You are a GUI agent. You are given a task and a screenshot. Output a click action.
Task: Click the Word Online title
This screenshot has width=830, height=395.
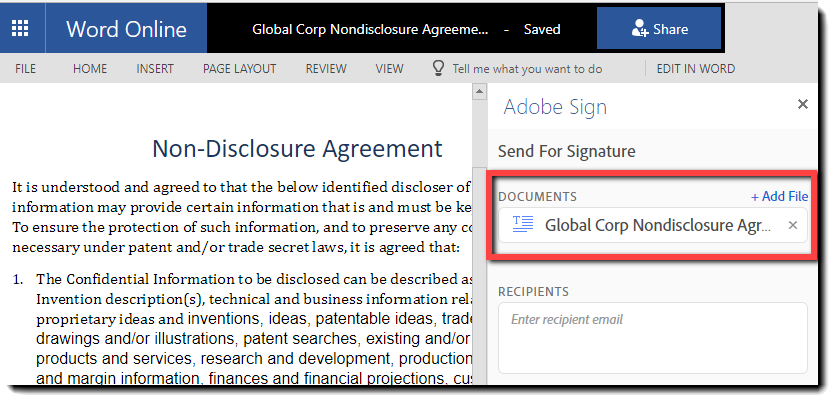(126, 29)
